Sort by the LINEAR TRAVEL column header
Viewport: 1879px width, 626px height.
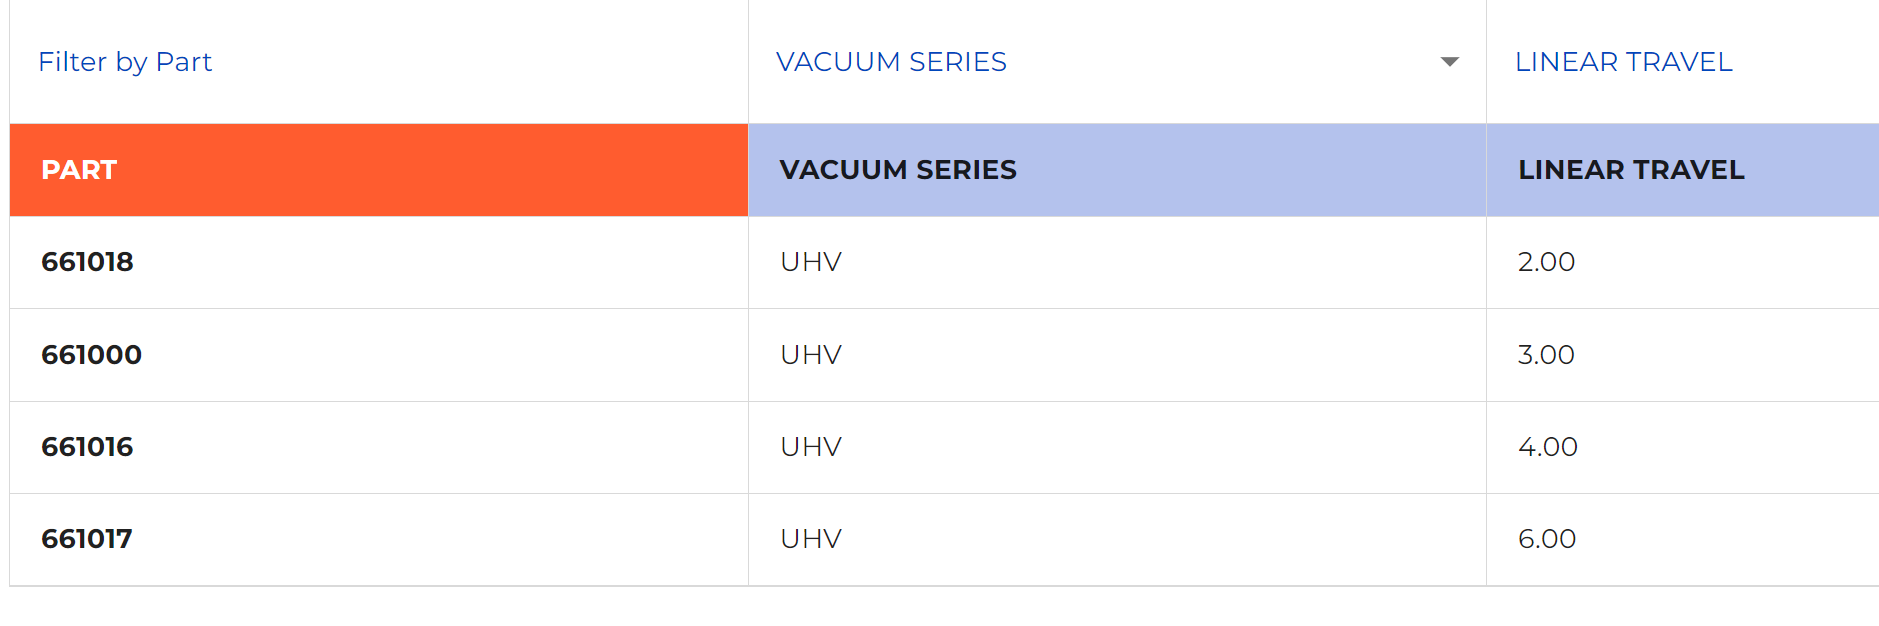tap(1630, 170)
